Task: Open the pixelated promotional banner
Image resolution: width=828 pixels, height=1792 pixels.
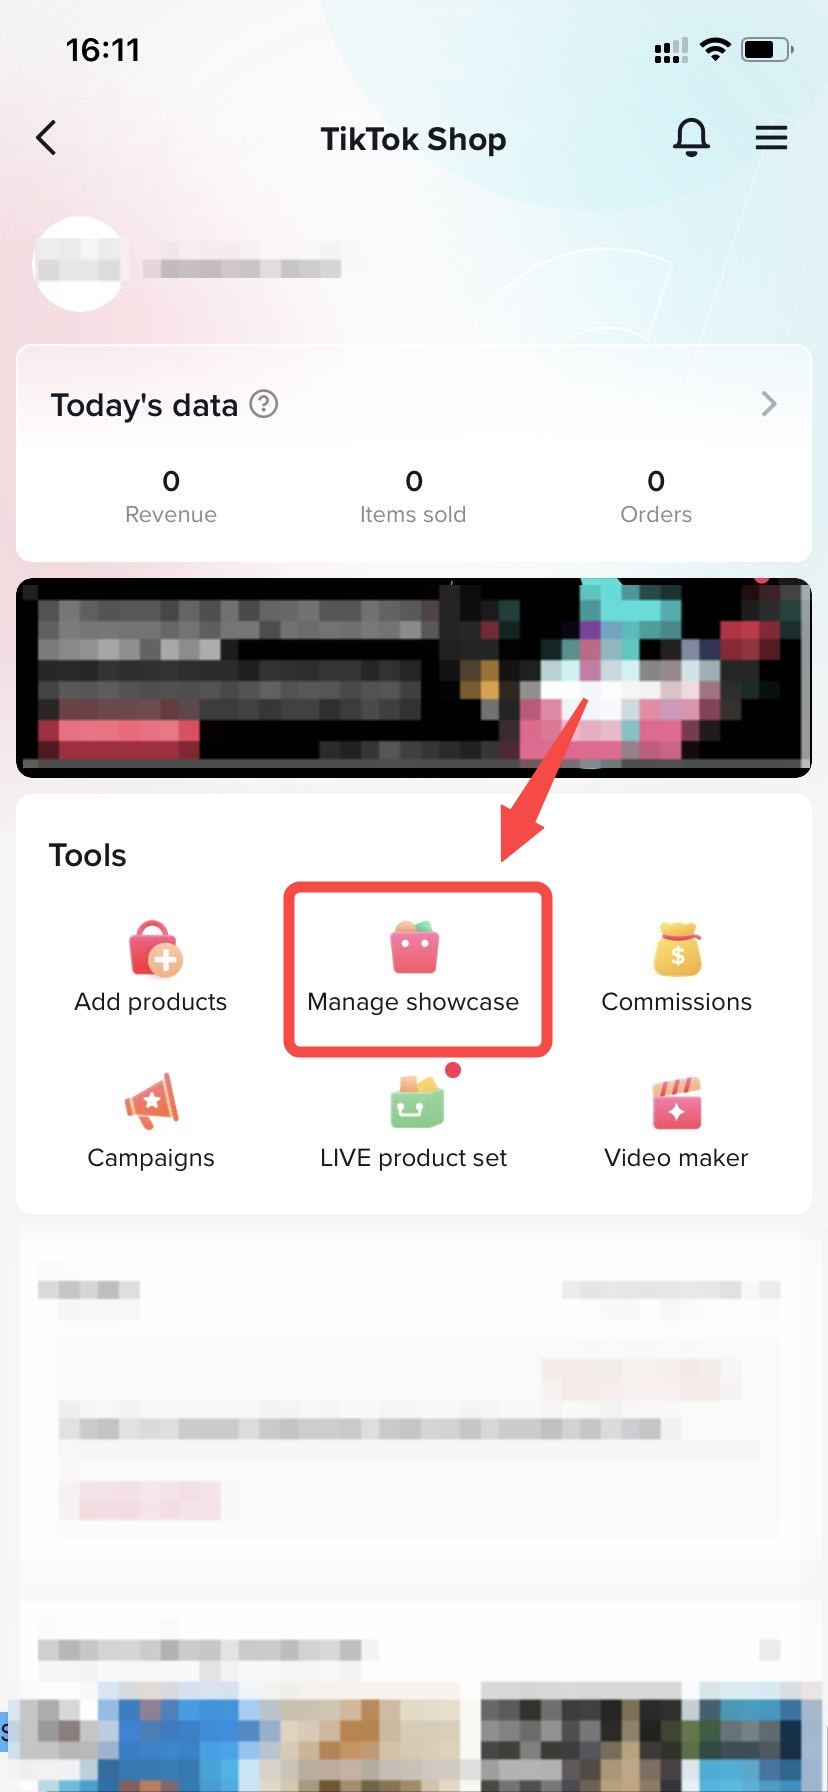Action: (414, 677)
